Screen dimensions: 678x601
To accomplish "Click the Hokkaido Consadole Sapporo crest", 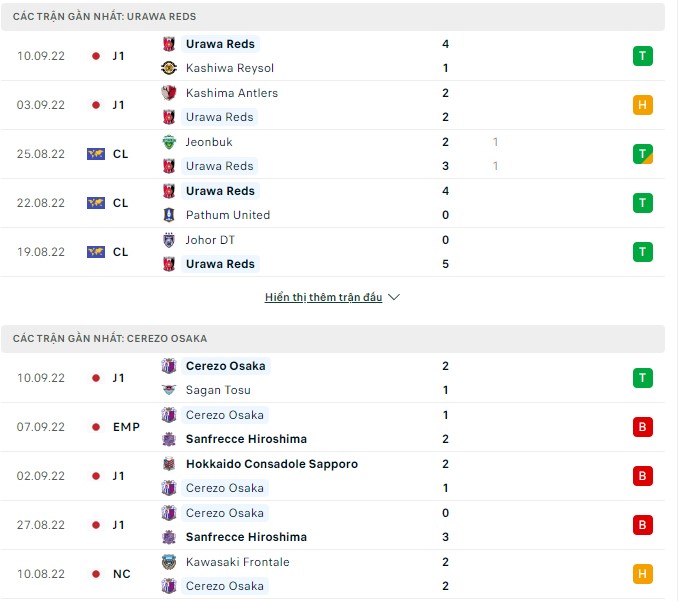I will click(169, 464).
